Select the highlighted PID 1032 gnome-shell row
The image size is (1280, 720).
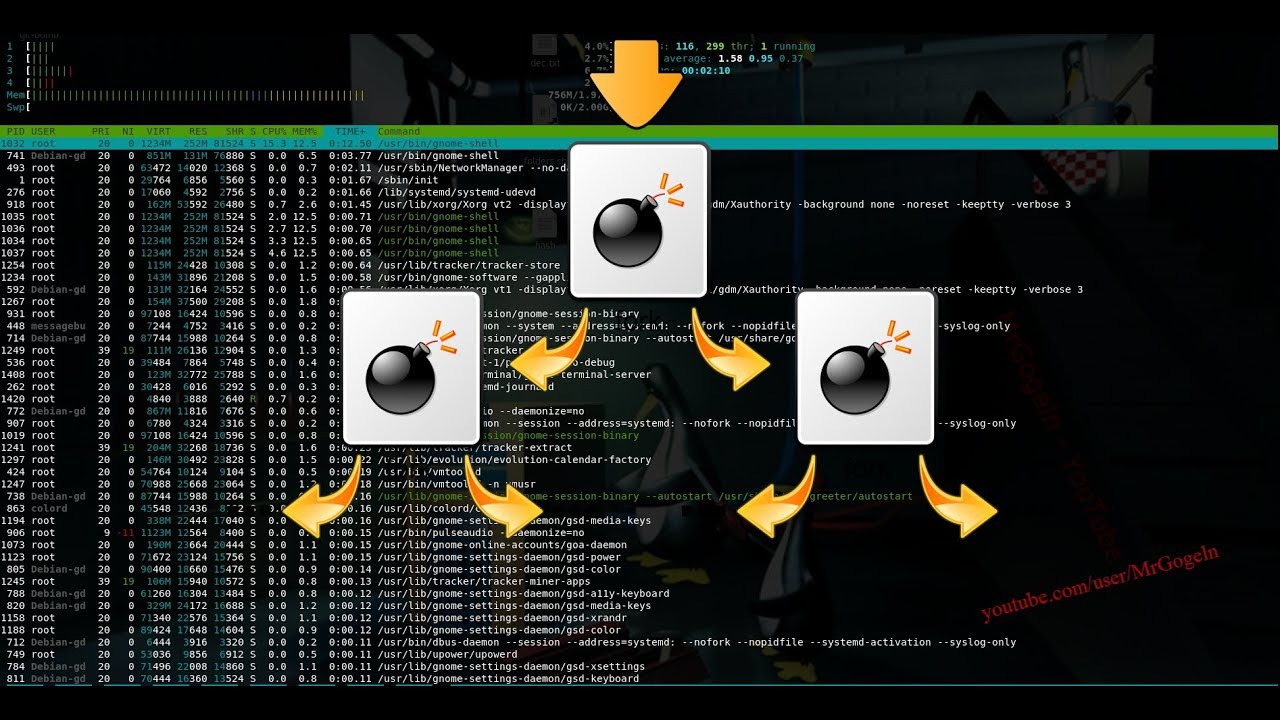pyautogui.click(x=640, y=143)
